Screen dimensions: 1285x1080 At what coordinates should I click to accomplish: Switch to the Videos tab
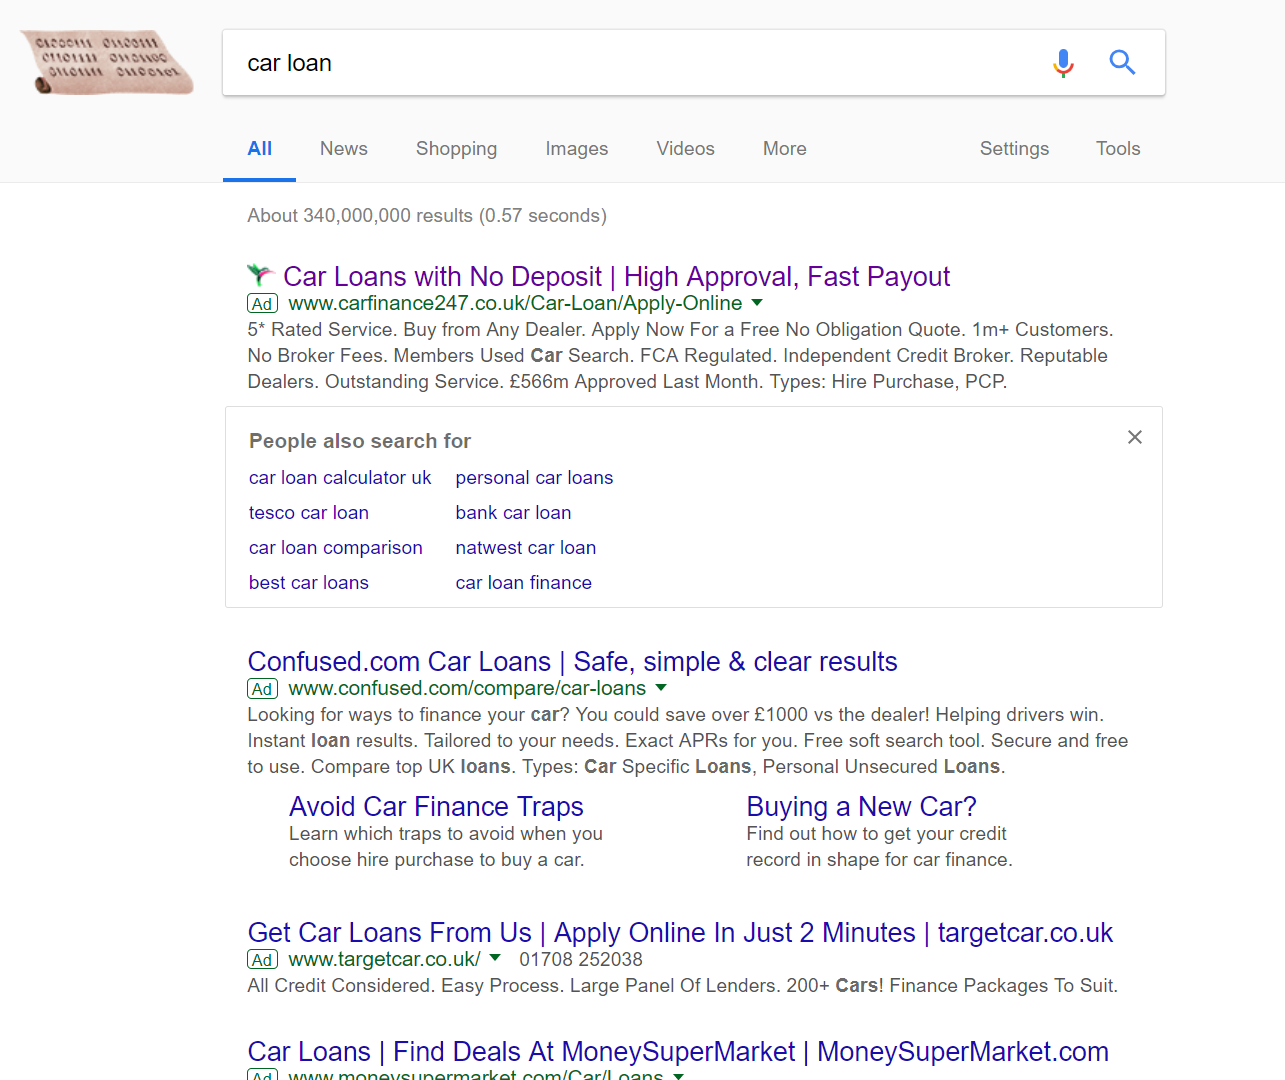click(685, 149)
